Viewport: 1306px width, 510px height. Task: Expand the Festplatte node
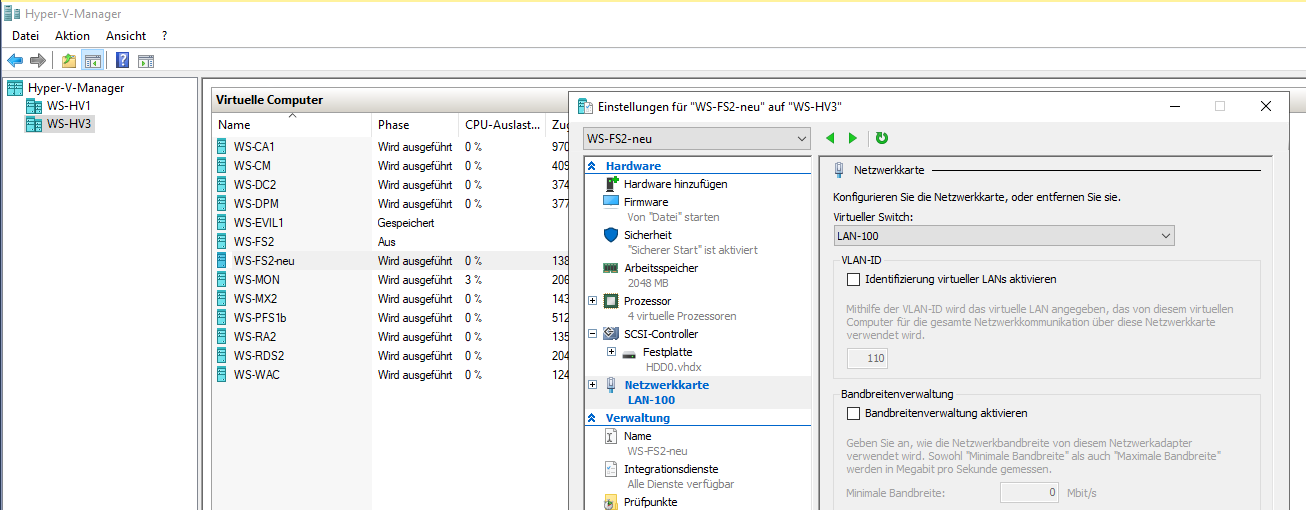point(611,352)
